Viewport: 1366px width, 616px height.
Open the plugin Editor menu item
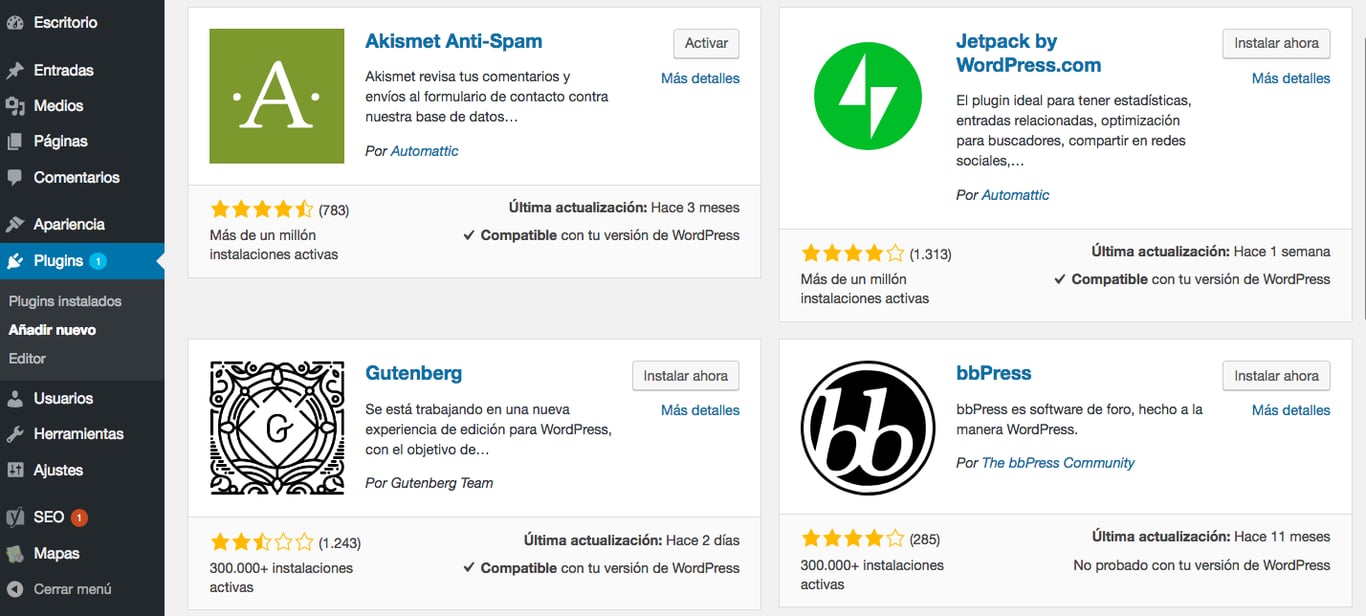point(27,358)
